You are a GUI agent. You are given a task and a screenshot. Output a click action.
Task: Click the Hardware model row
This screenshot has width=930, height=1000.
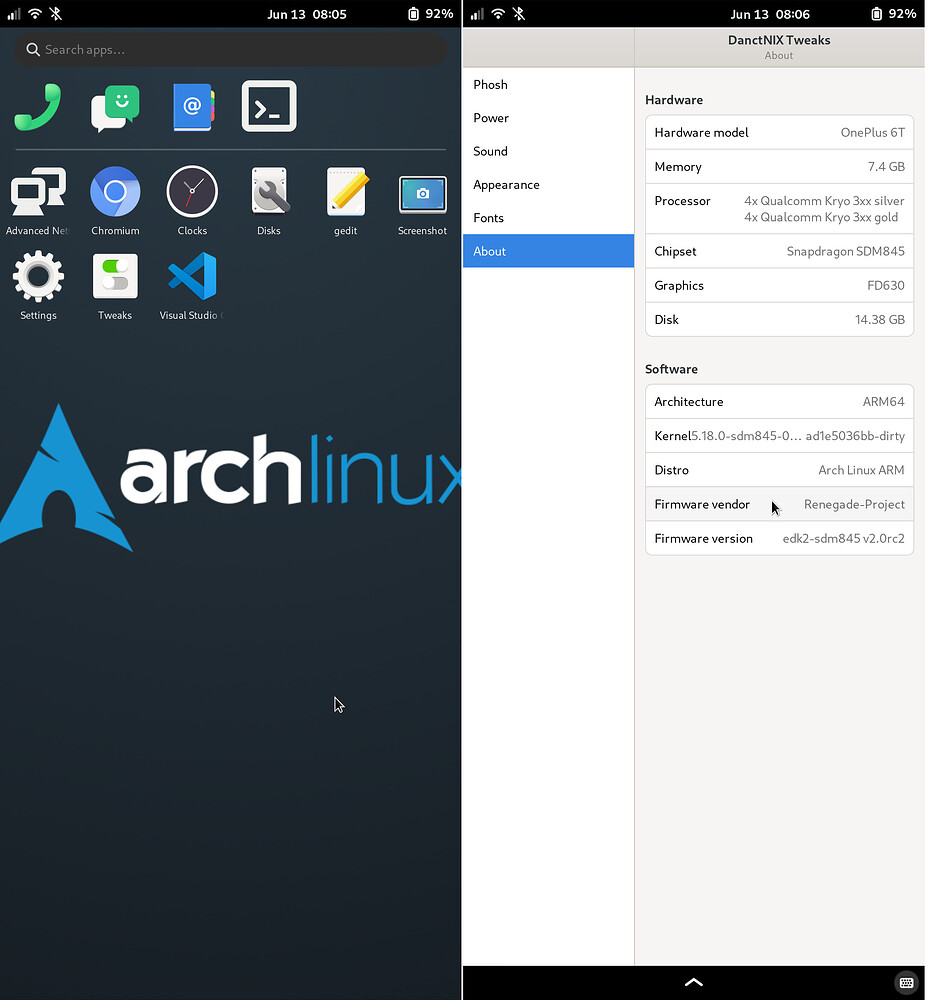point(779,132)
